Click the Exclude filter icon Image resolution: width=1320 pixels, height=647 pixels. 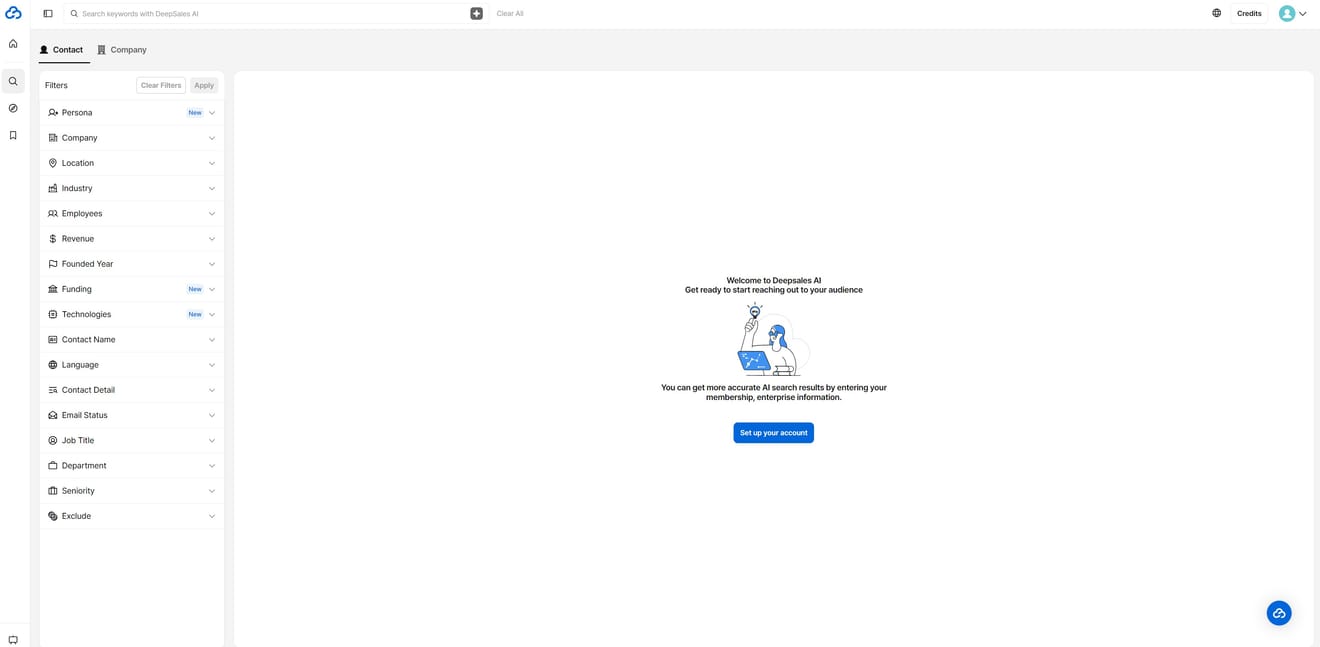[53, 516]
